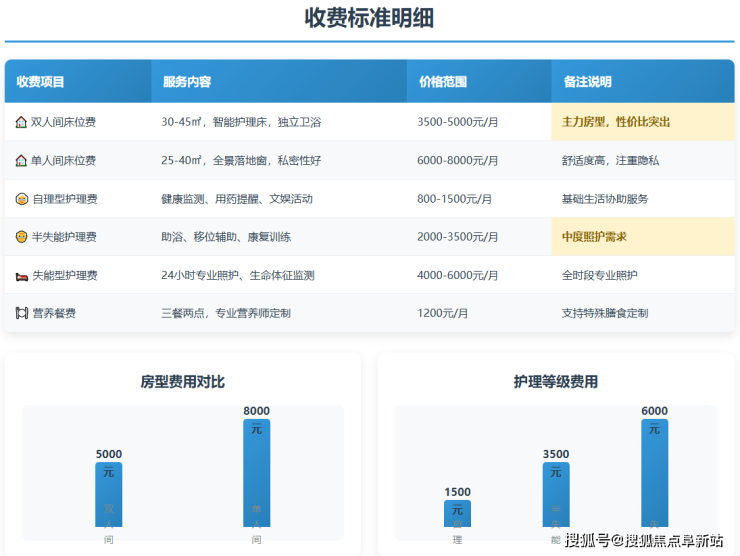Click the 1200元/月 price cell
740x556 pixels.
tap(443, 313)
